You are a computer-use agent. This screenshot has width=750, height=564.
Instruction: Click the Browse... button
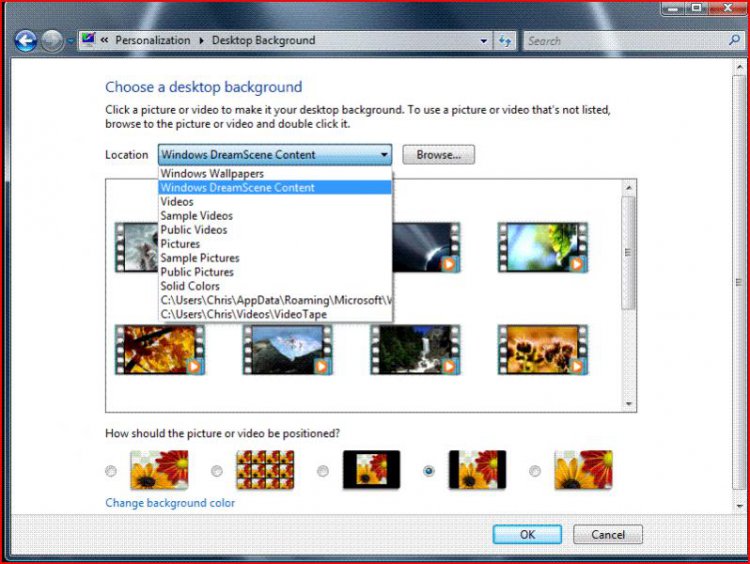point(438,155)
